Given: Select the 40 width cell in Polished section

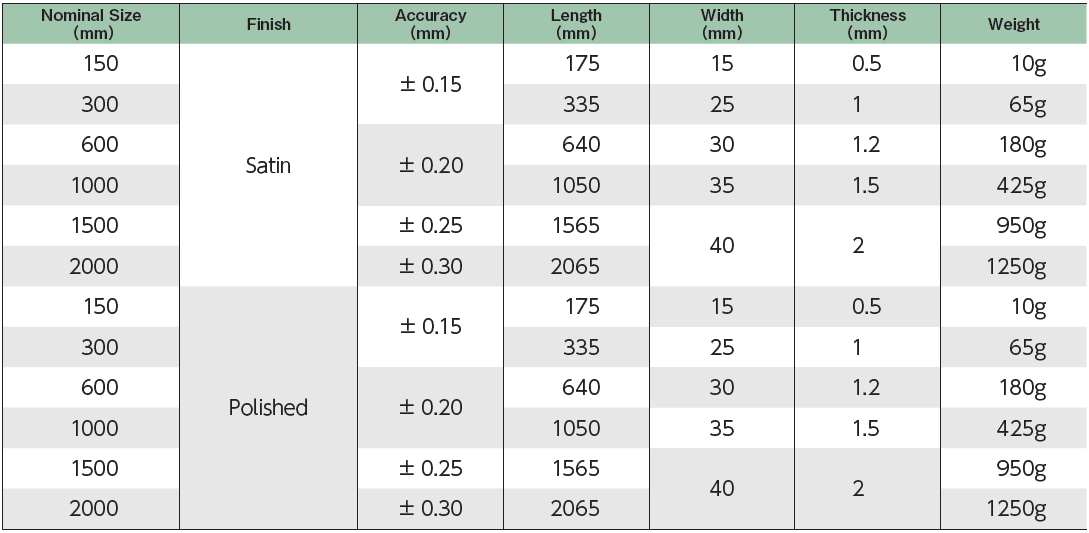Looking at the screenshot, I should [722, 489].
